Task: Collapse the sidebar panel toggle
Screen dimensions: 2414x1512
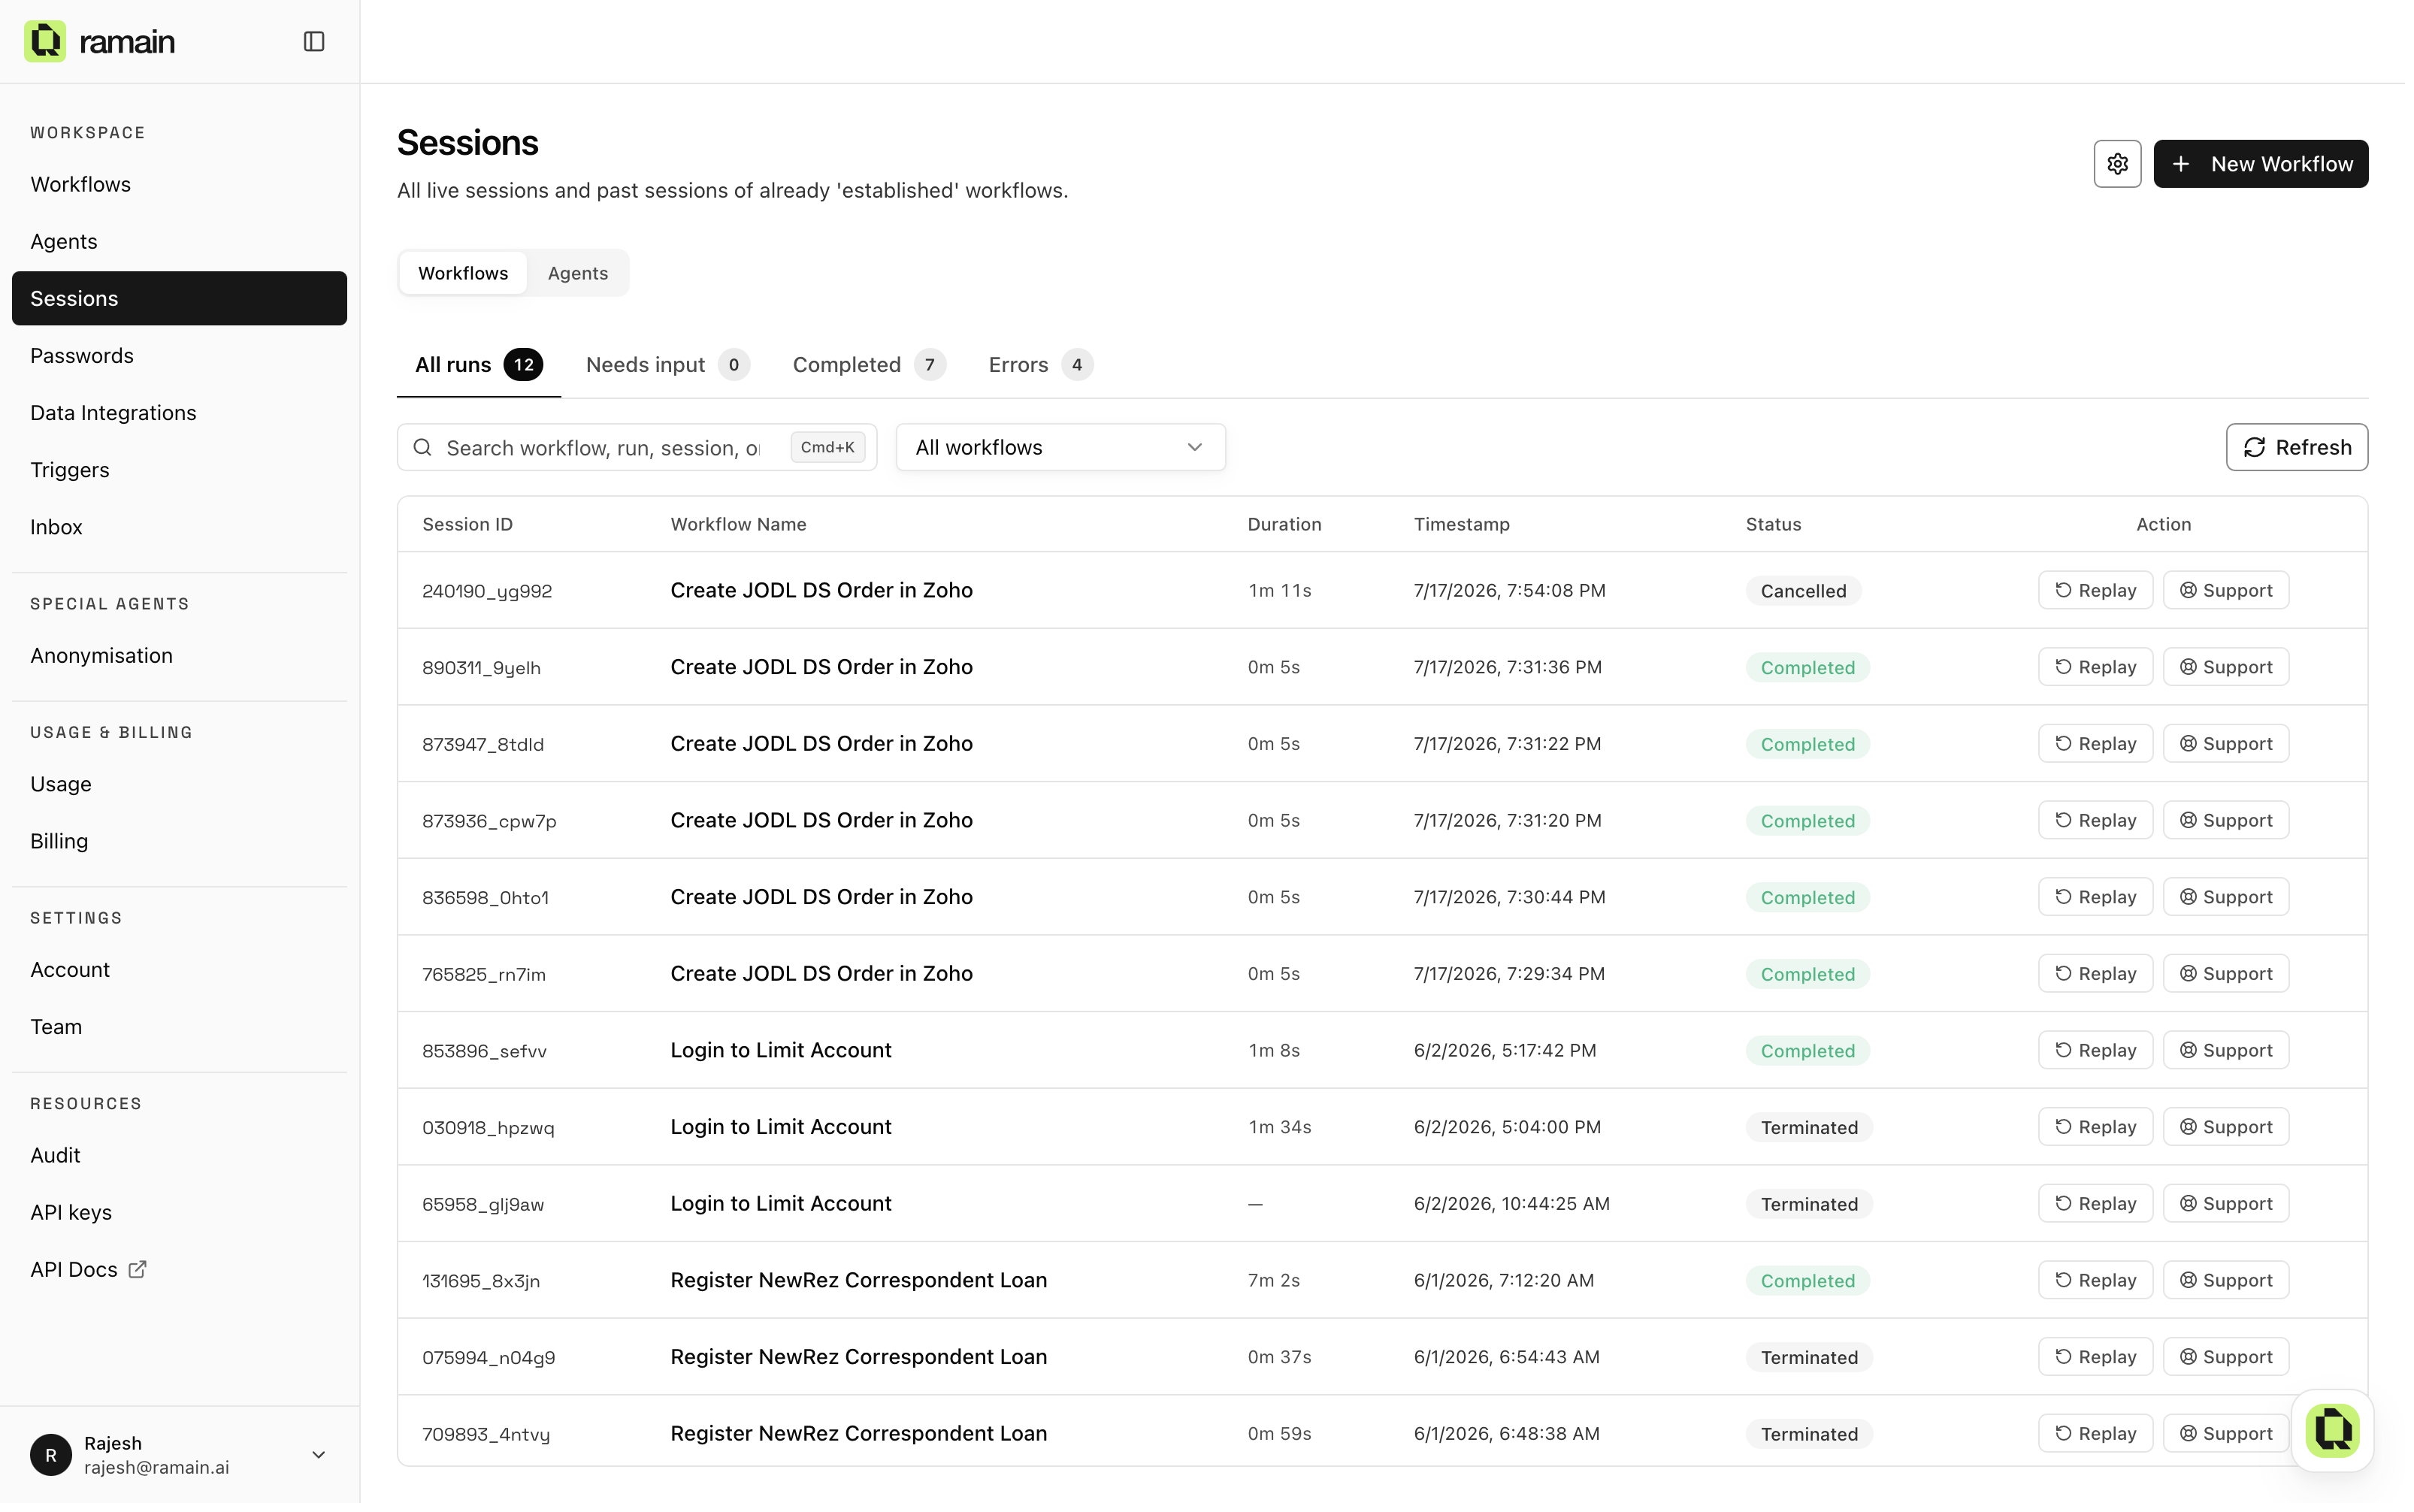Action: pos(314,41)
